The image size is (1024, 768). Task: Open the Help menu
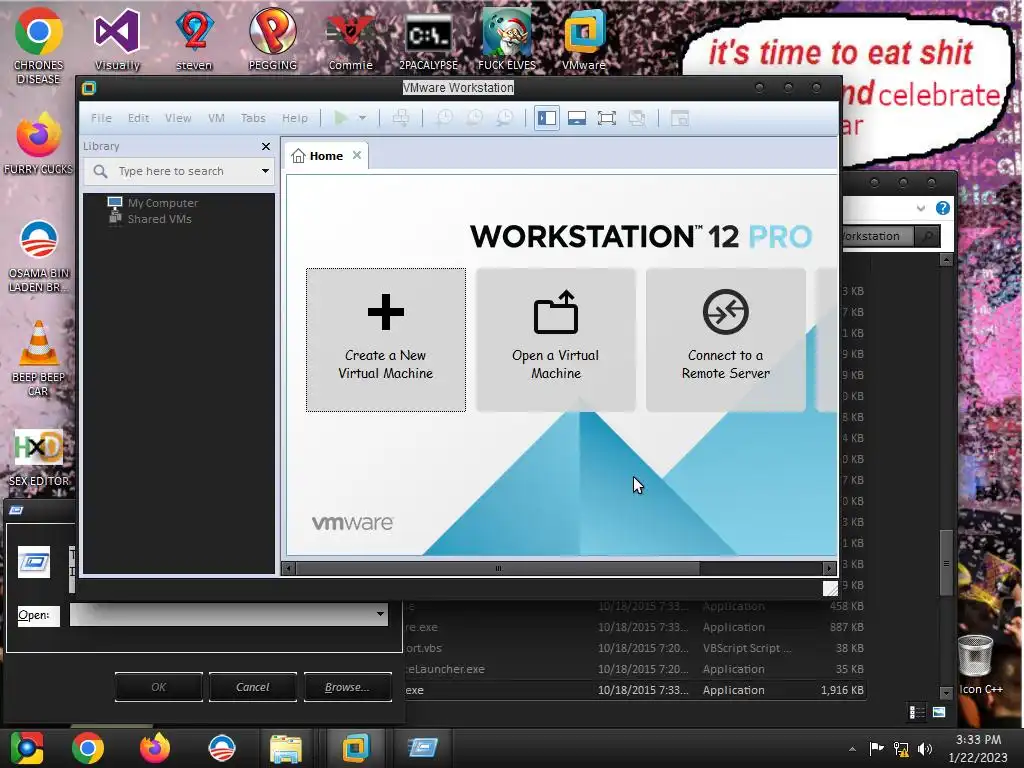pos(295,118)
